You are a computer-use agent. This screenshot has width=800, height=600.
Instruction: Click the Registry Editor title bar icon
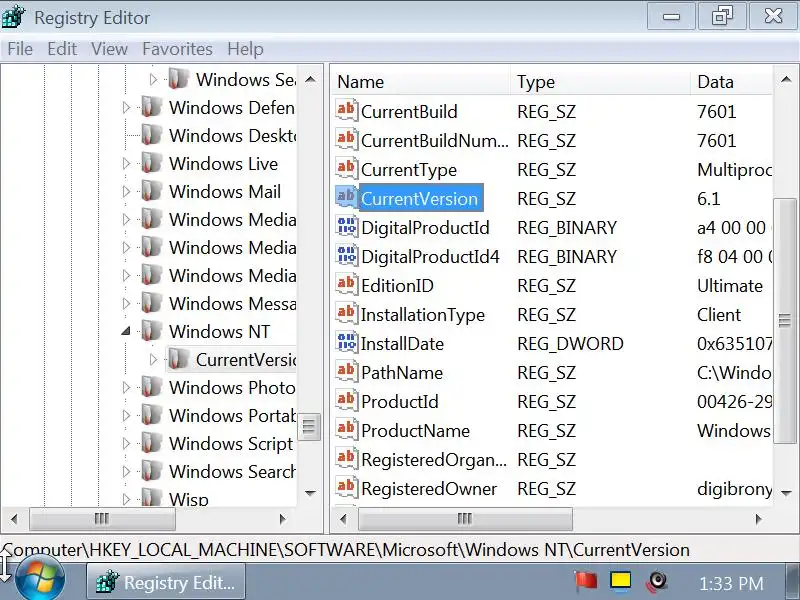(x=13, y=17)
